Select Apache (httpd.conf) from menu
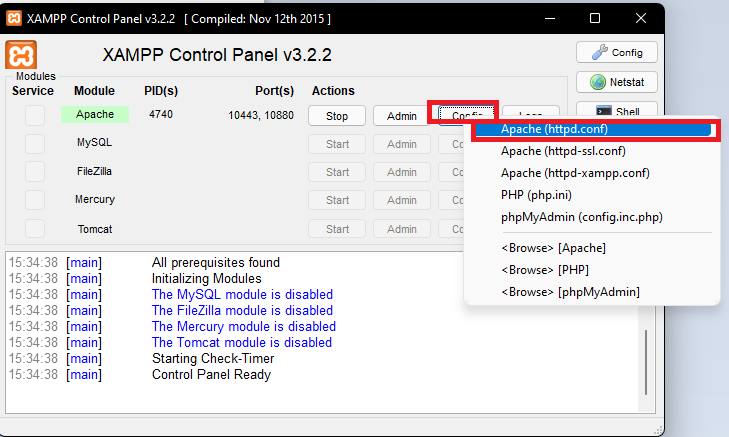 554,130
